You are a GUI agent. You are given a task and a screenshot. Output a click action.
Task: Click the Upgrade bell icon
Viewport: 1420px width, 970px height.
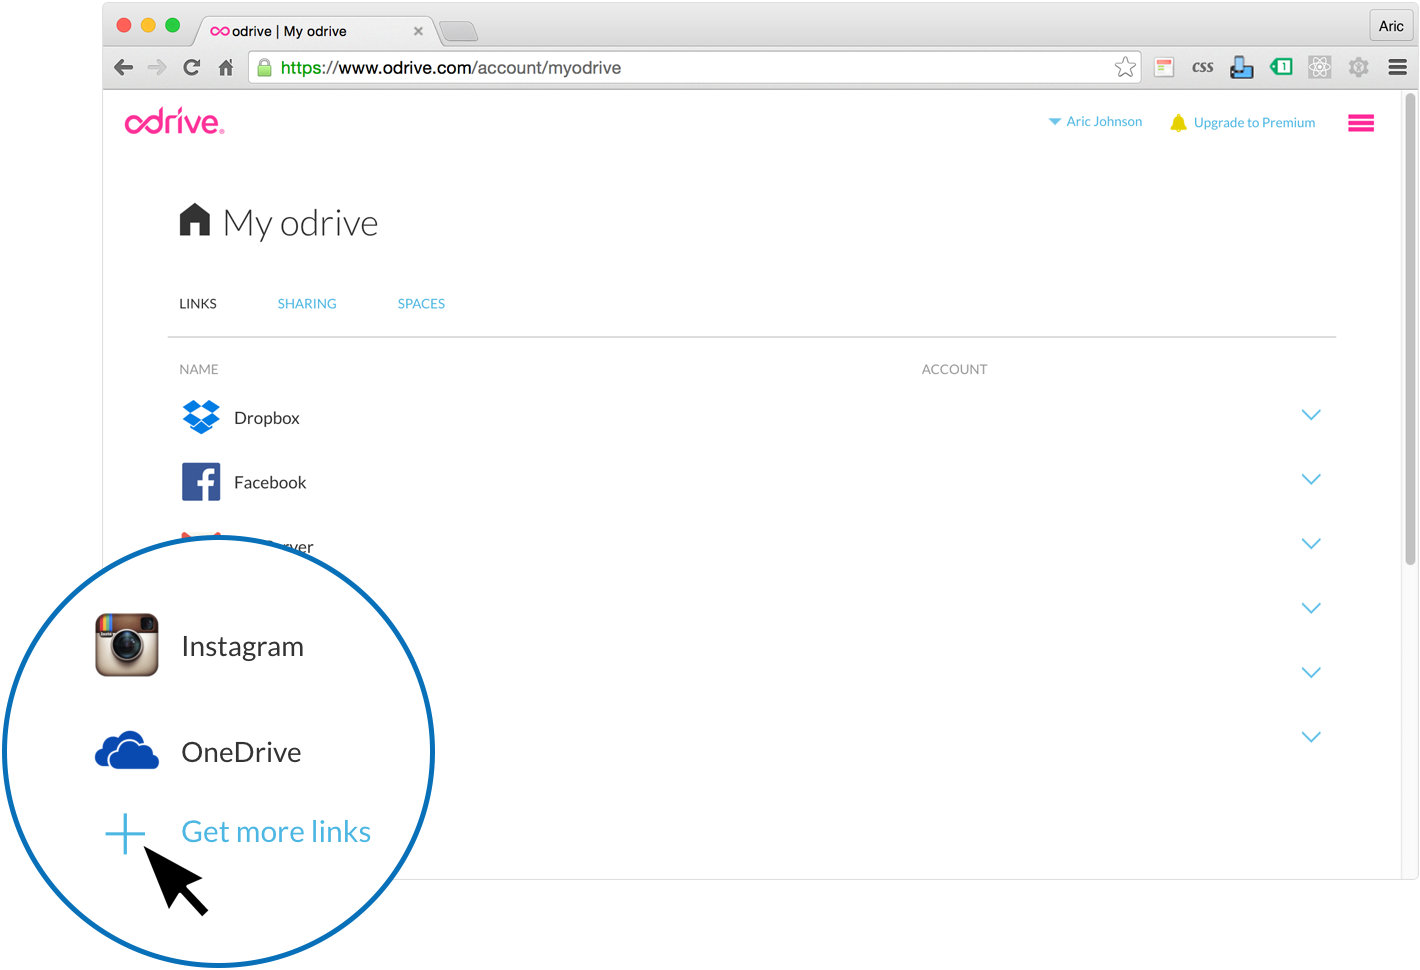coord(1178,122)
